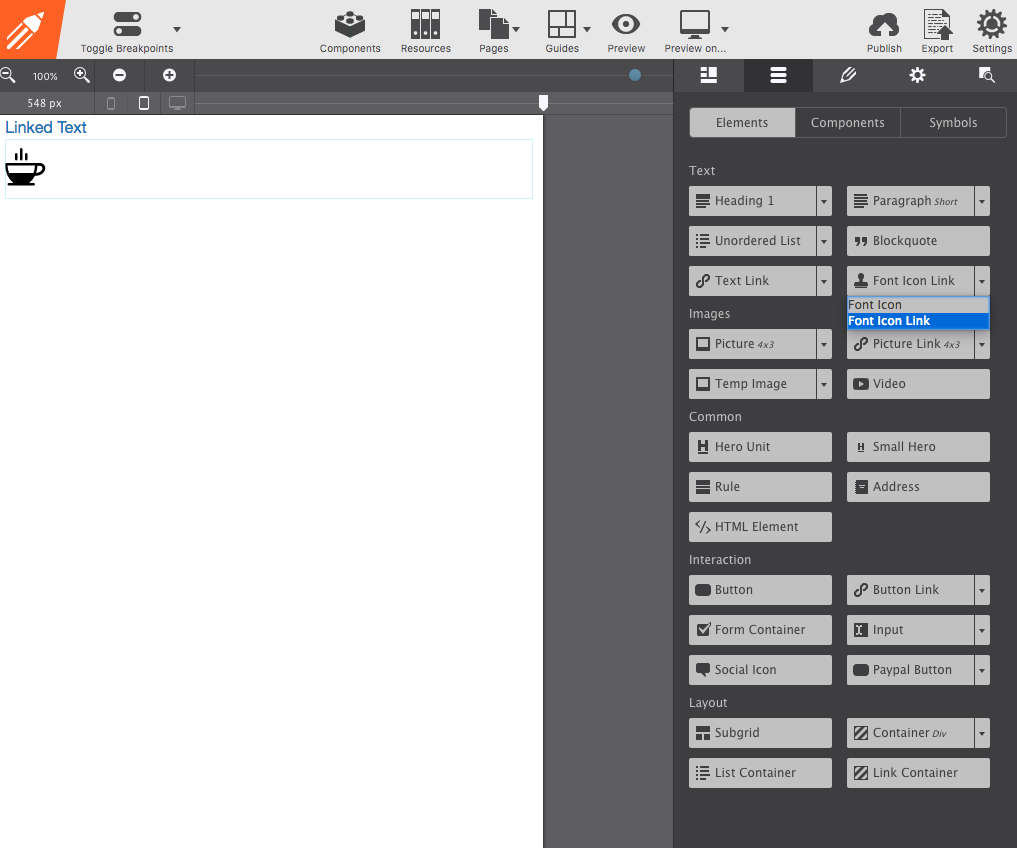This screenshot has height=848, width=1017.
Task: Switch to the gear settings panel tab
Action: 917,75
